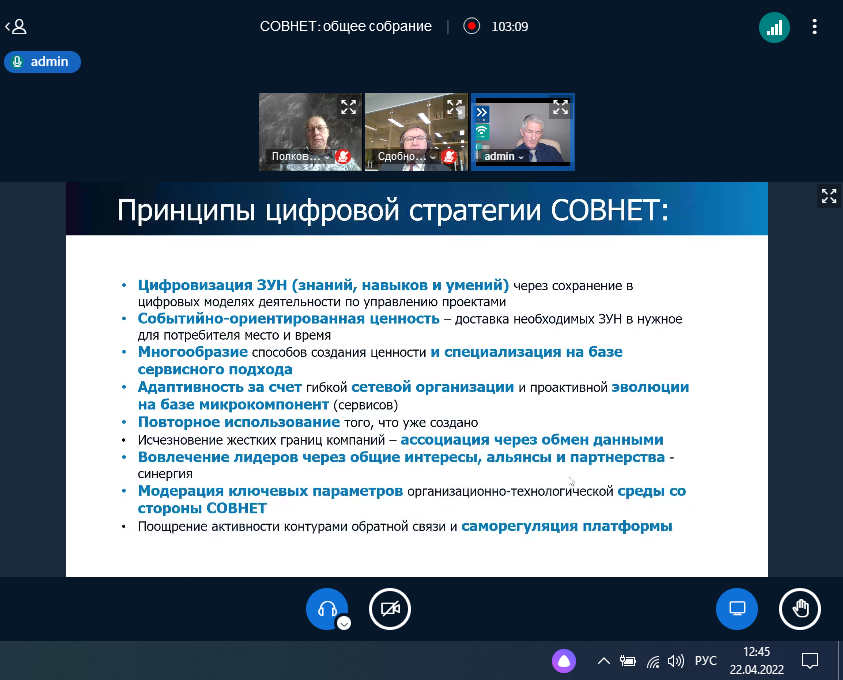
Task: Open the Полков name dropdown chevron
Action: [x=326, y=157]
